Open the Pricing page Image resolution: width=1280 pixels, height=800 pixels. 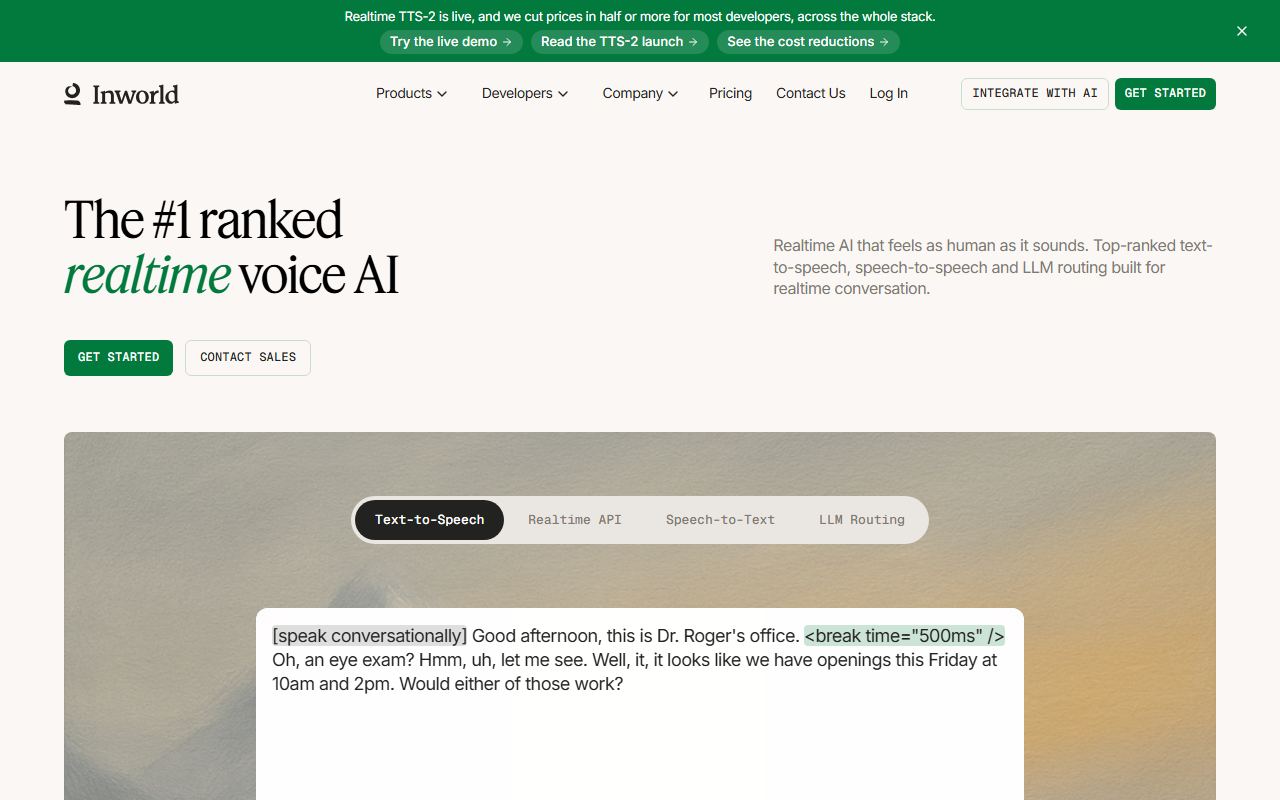730,93
